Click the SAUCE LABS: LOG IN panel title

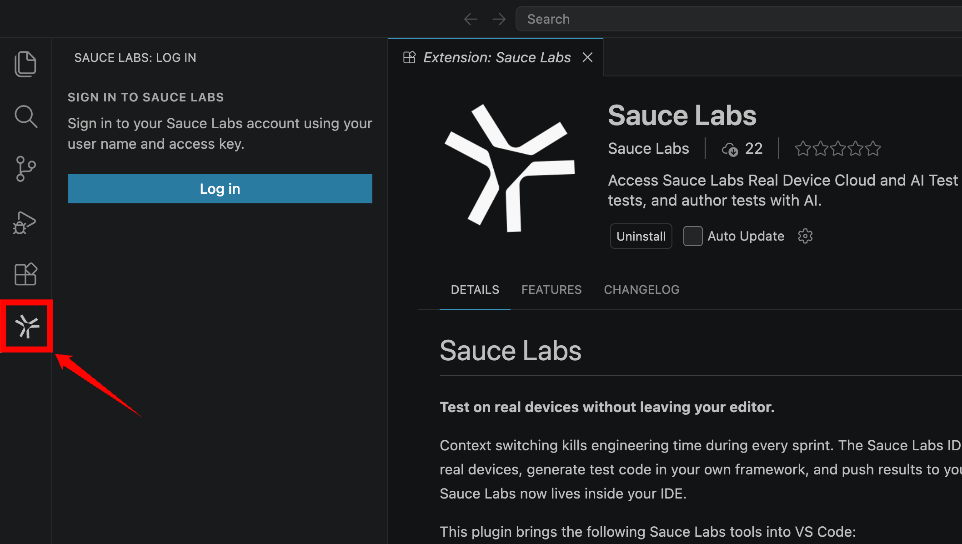[x=135, y=58]
